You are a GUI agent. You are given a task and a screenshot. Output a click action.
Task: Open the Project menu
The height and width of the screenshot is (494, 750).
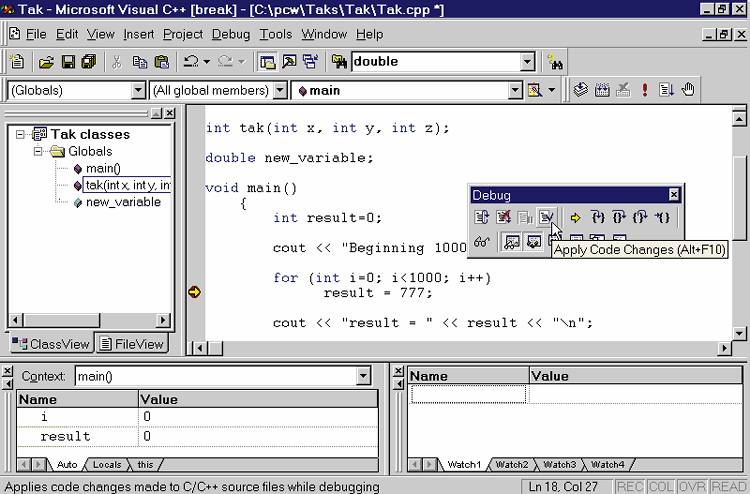[183, 34]
